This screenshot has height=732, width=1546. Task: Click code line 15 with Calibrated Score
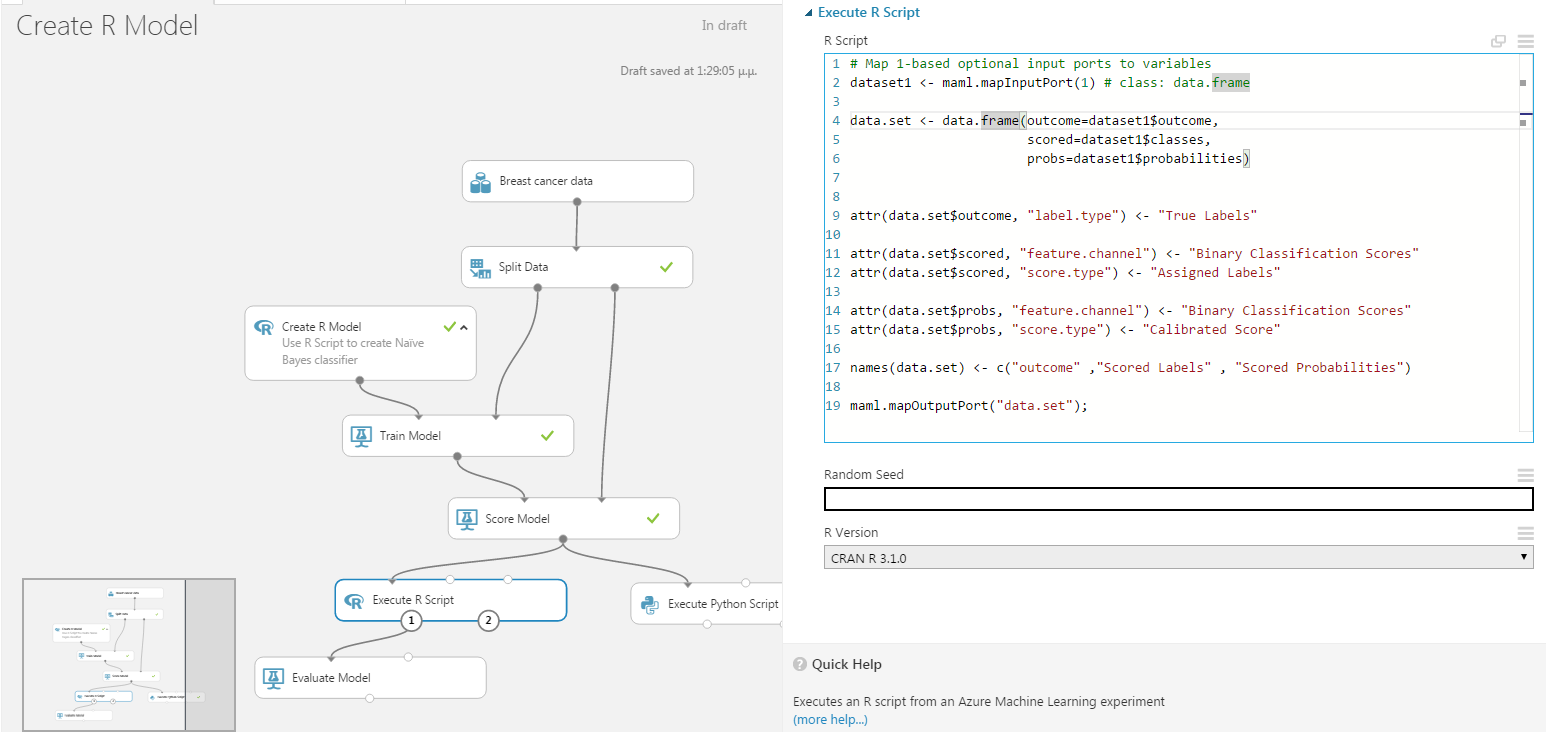1064,329
